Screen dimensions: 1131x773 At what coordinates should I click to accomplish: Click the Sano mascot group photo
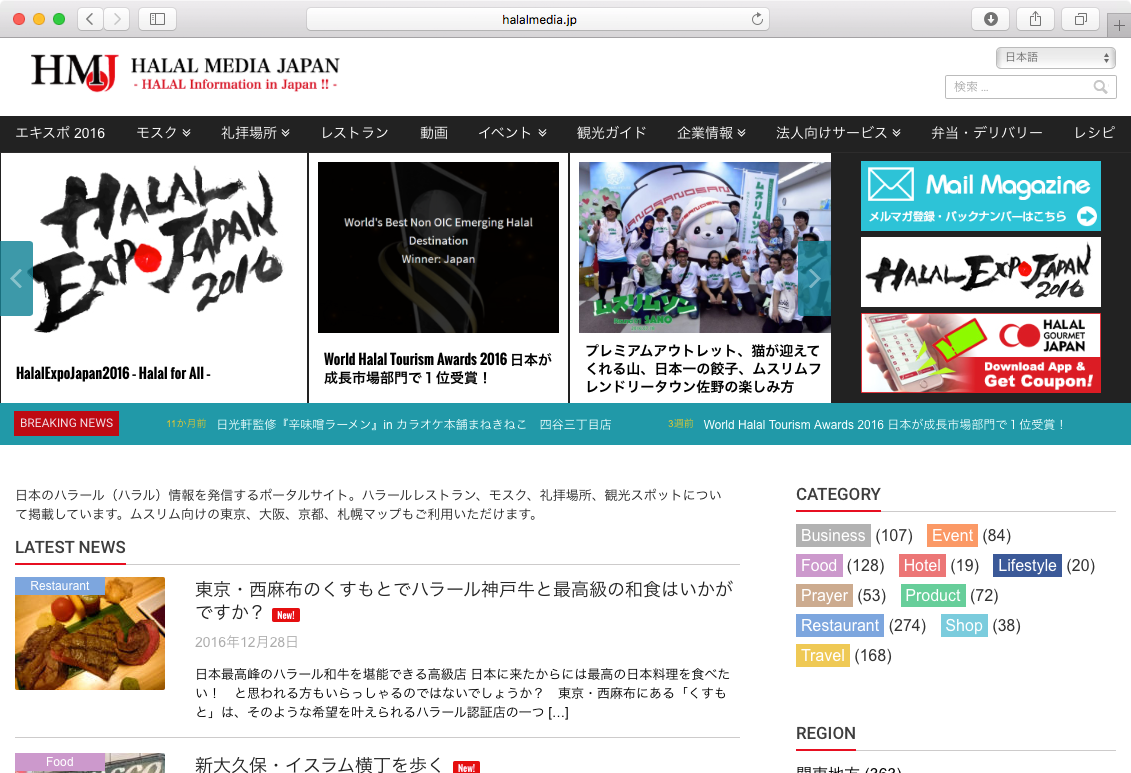(x=705, y=247)
